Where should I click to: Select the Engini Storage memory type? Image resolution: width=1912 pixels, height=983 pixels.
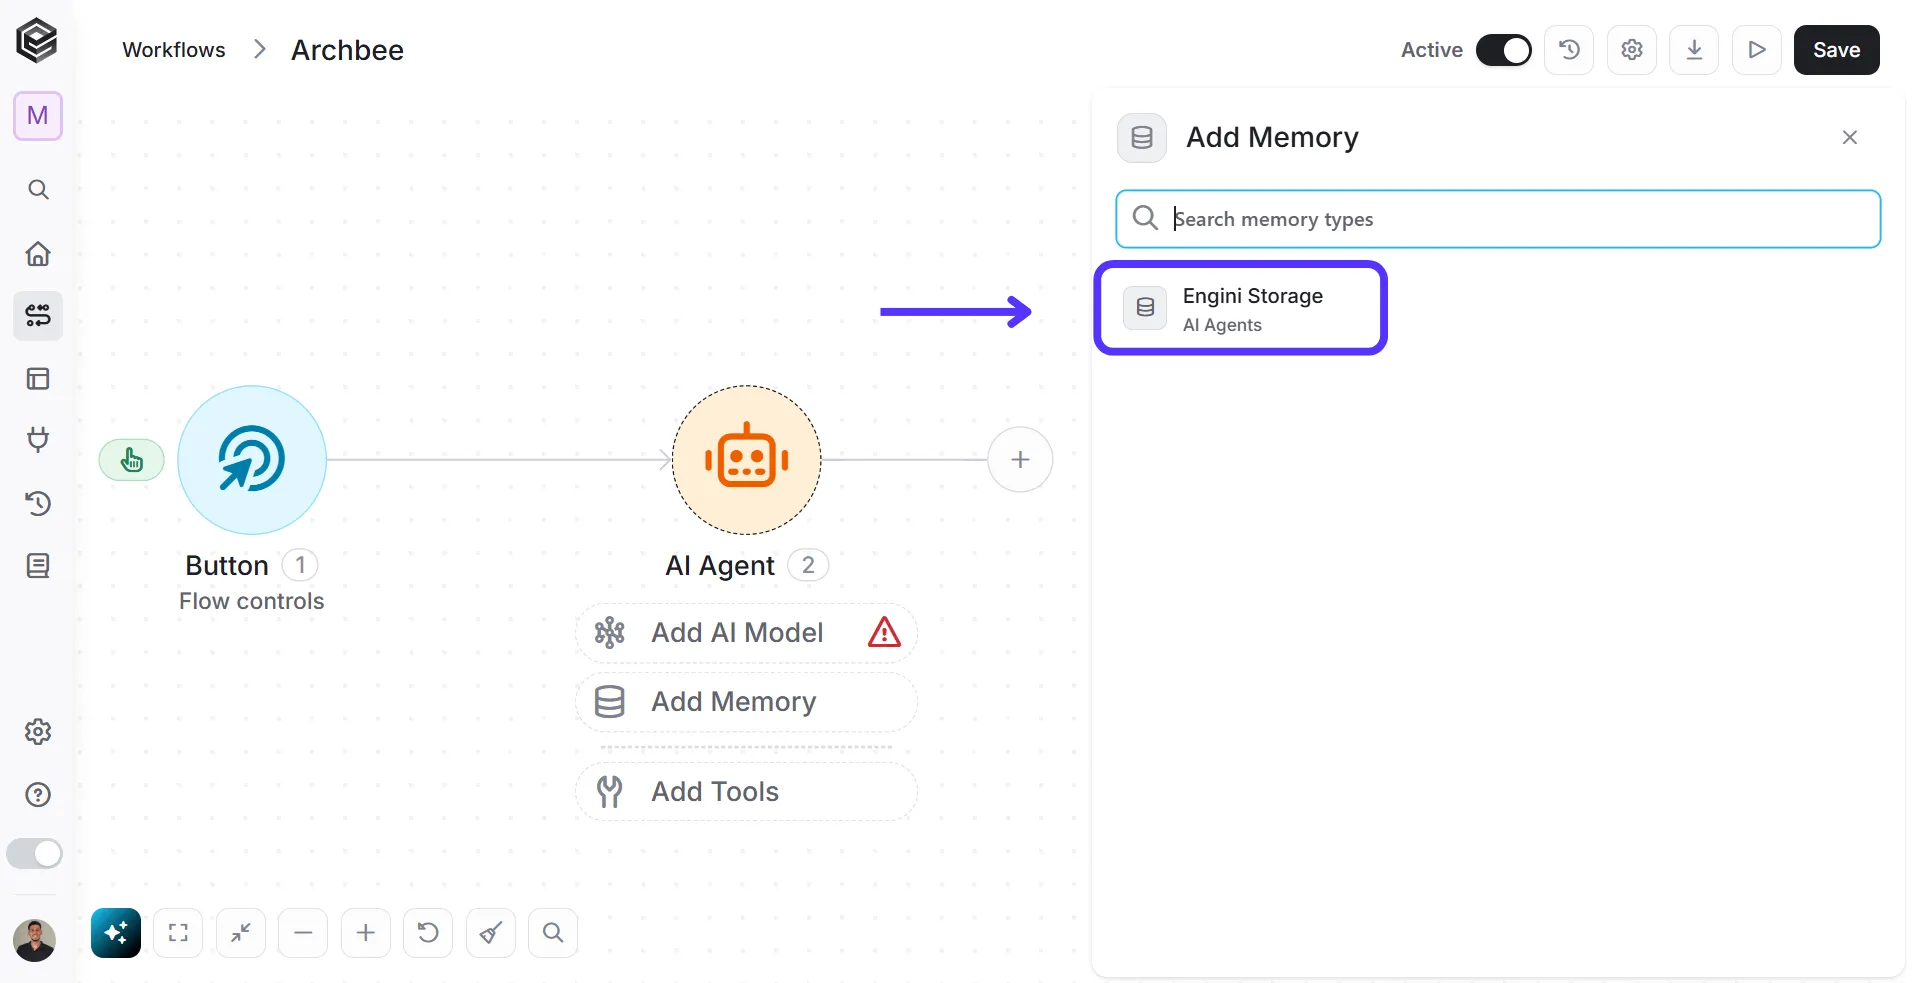[x=1241, y=308]
